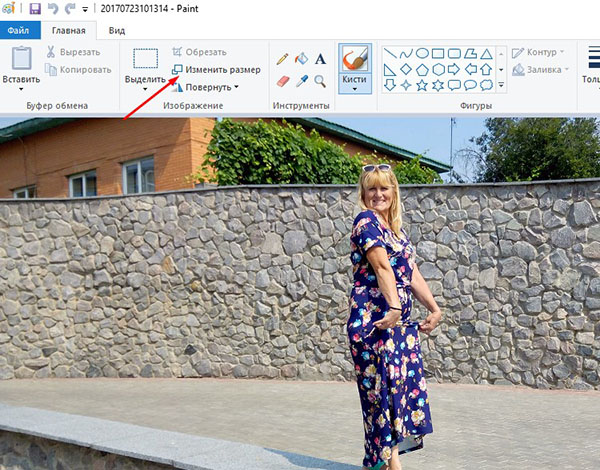This screenshot has width=600, height=470.
Task: Choose the rounded rectangular callout shape
Action: pos(454,85)
